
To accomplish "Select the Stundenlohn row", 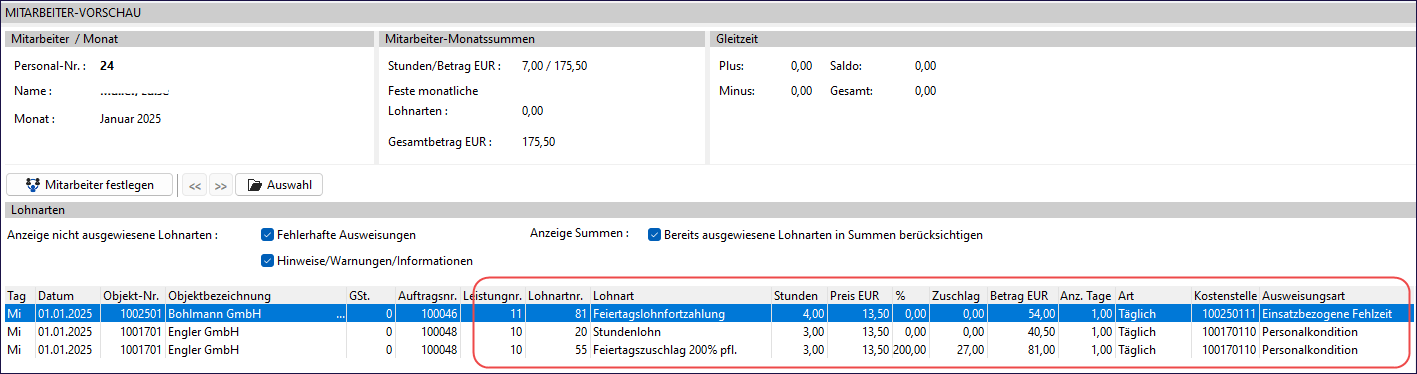I will pyautogui.click(x=708, y=332).
